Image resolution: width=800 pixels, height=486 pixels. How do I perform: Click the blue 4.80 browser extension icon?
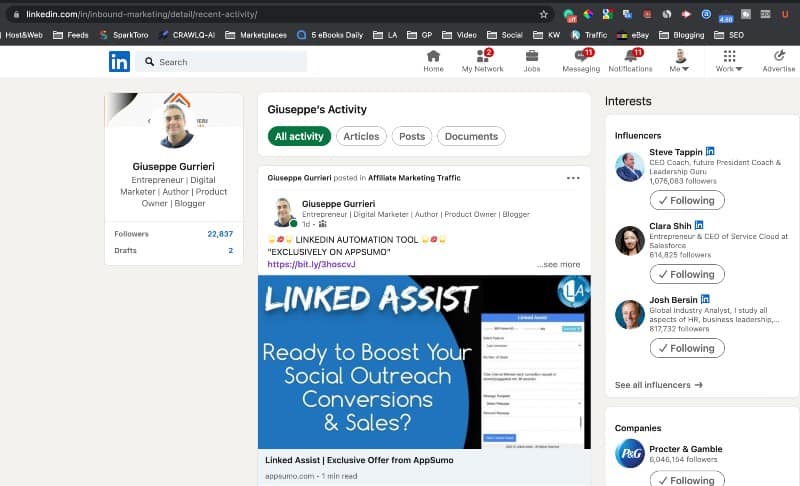[x=726, y=15]
